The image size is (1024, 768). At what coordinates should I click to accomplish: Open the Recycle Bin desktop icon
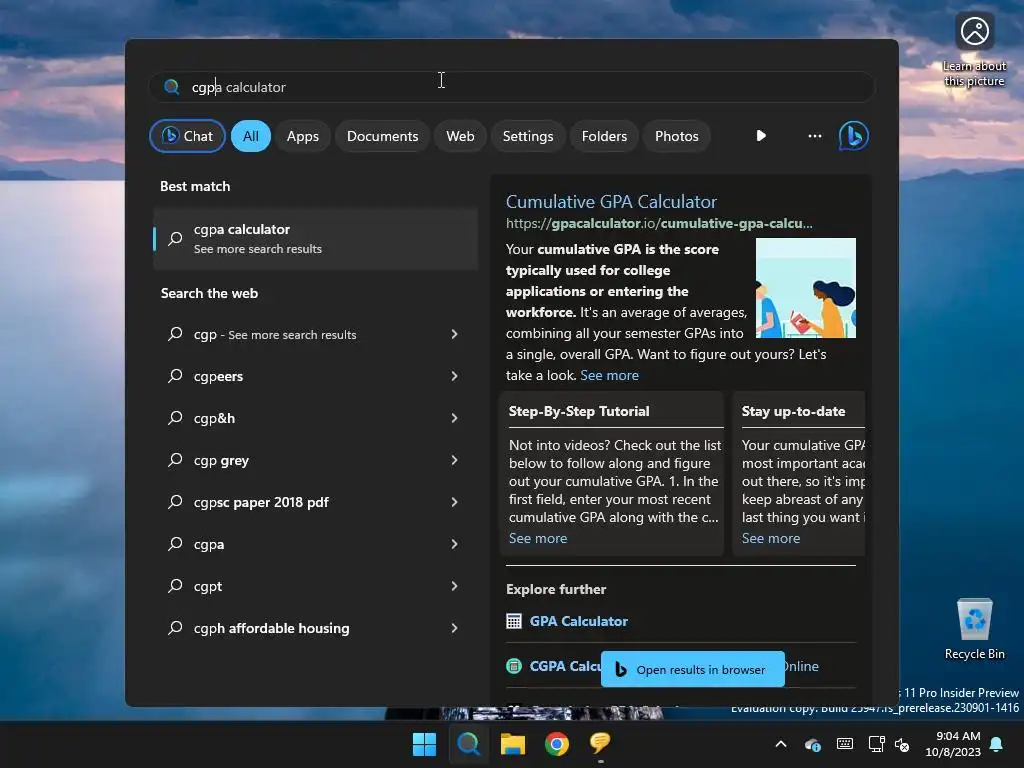pos(974,628)
